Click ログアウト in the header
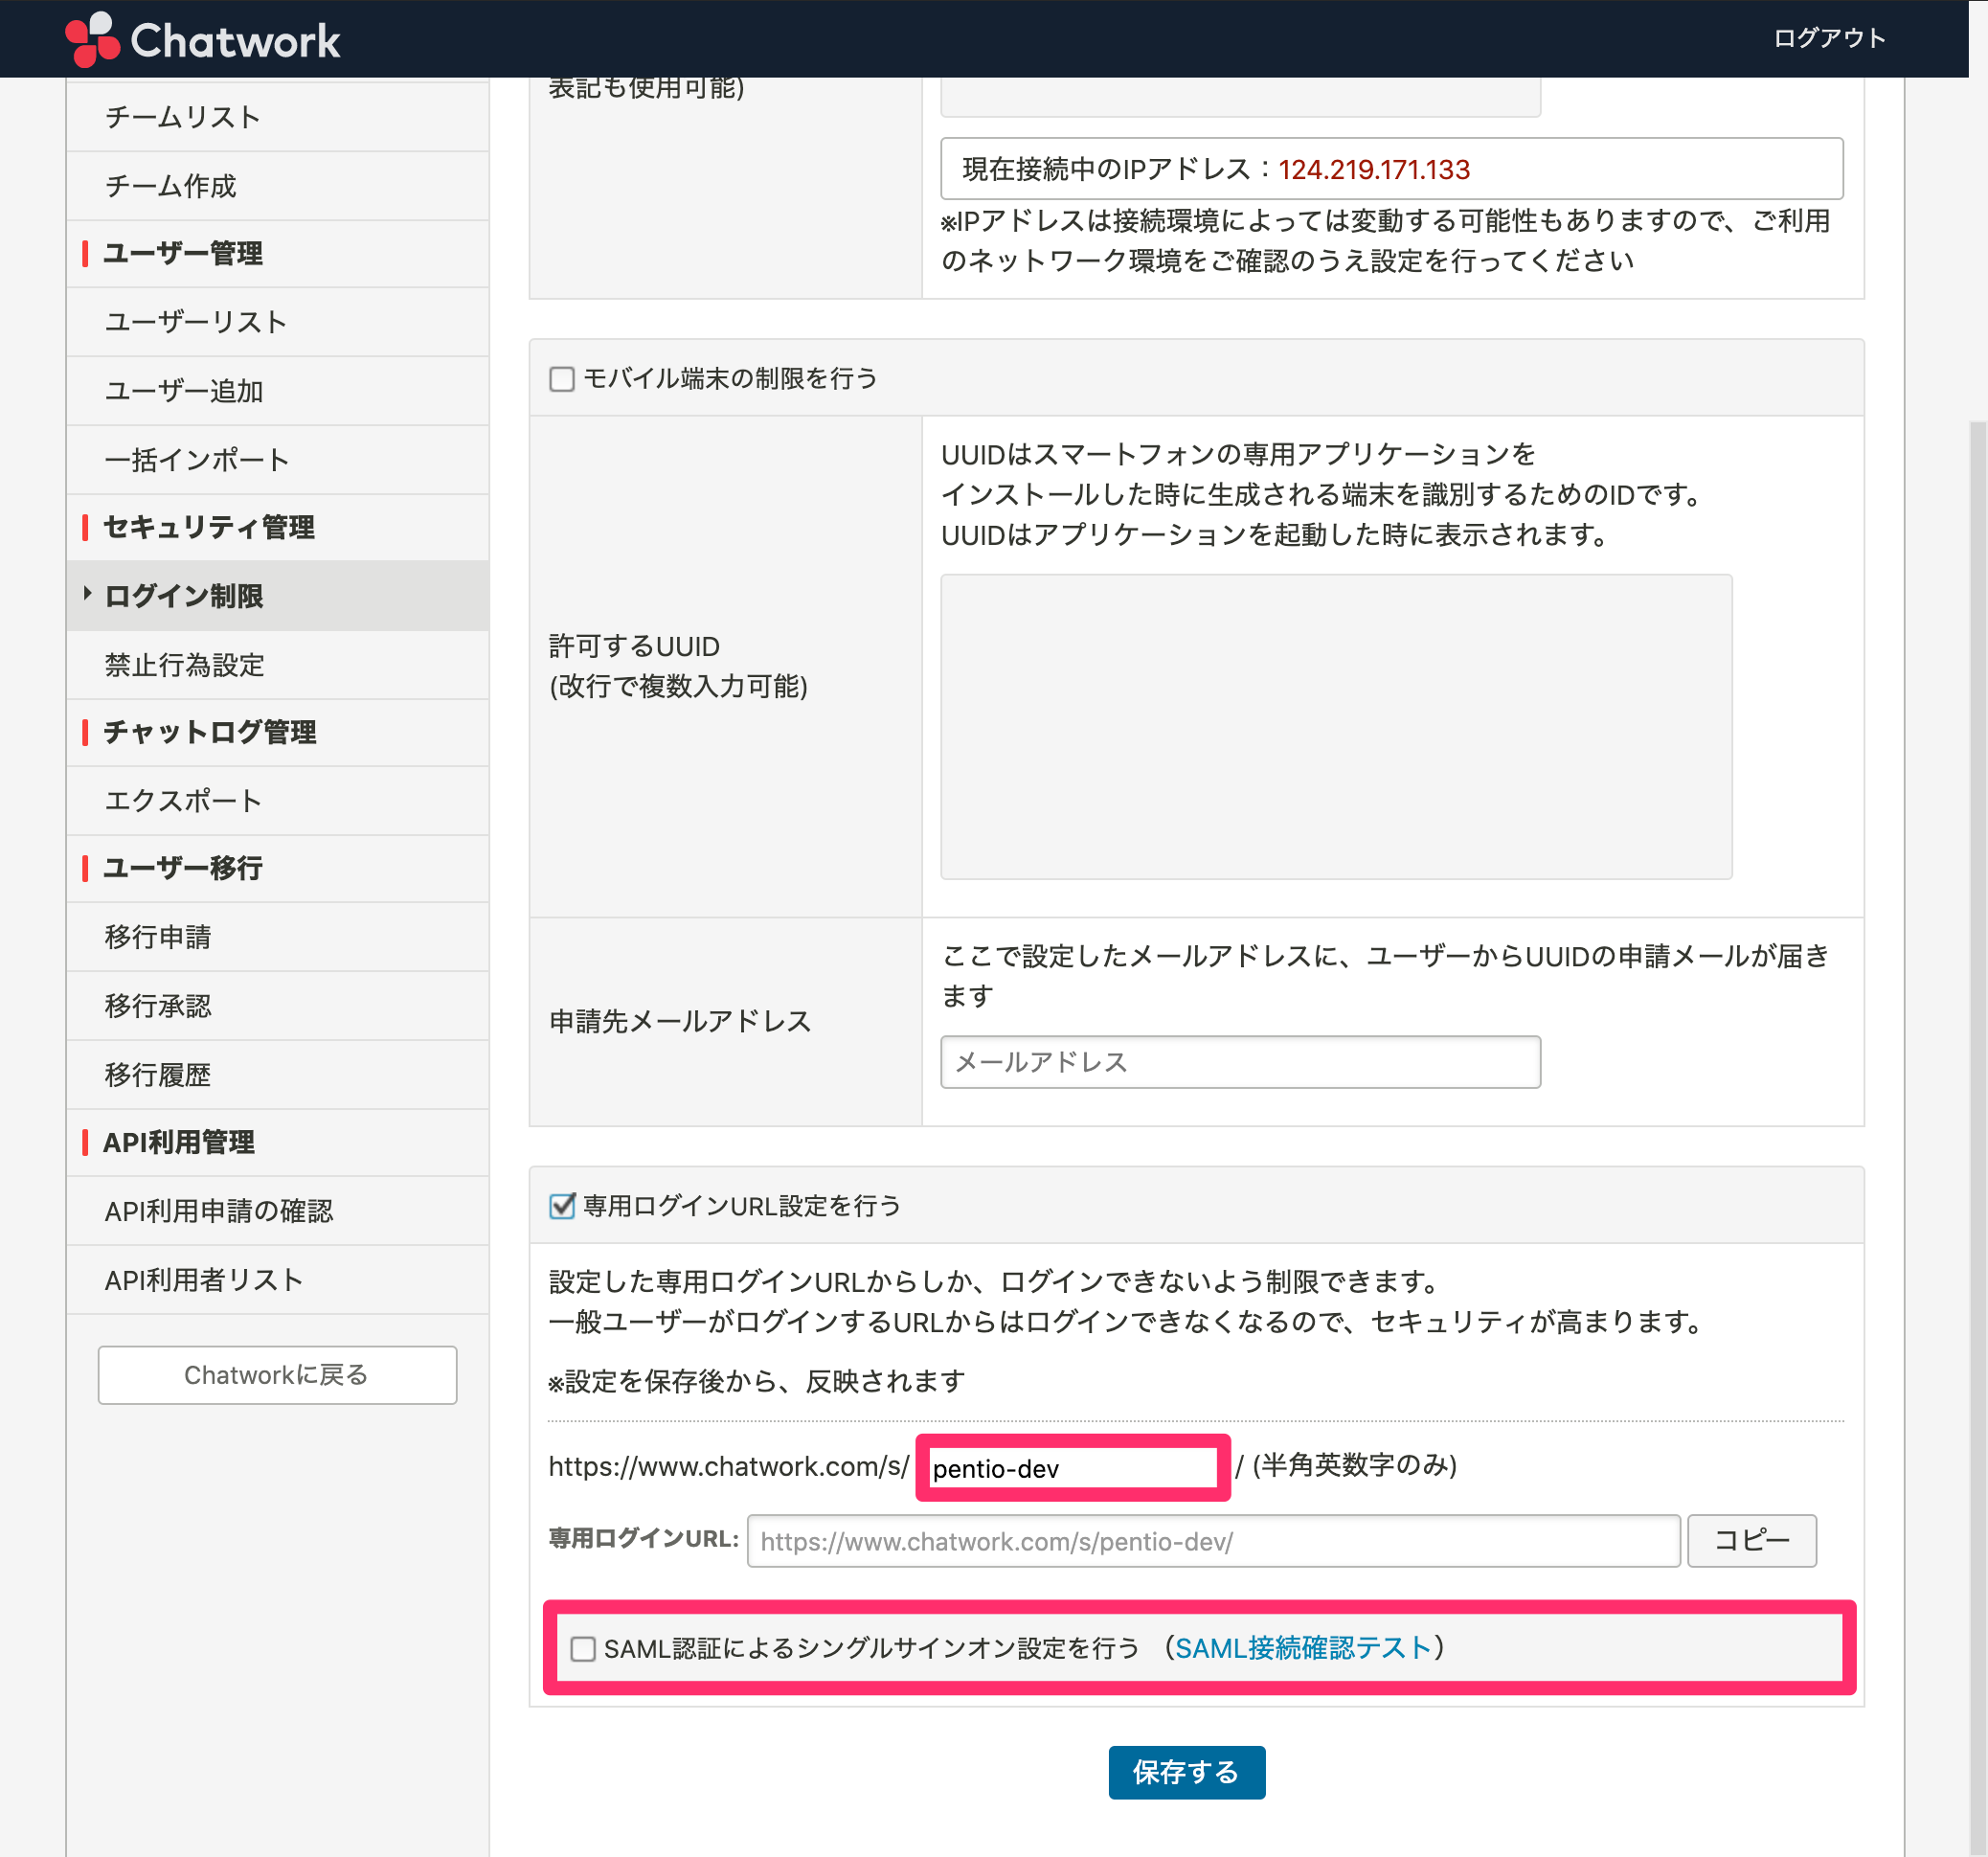Image resolution: width=1988 pixels, height=1857 pixels. click(1829, 38)
